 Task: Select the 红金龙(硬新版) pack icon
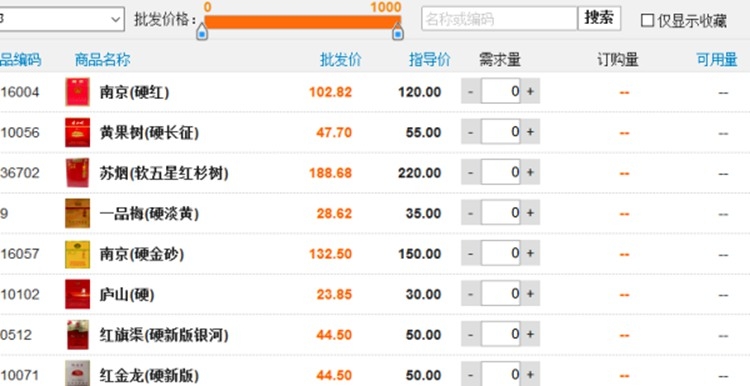point(77,374)
